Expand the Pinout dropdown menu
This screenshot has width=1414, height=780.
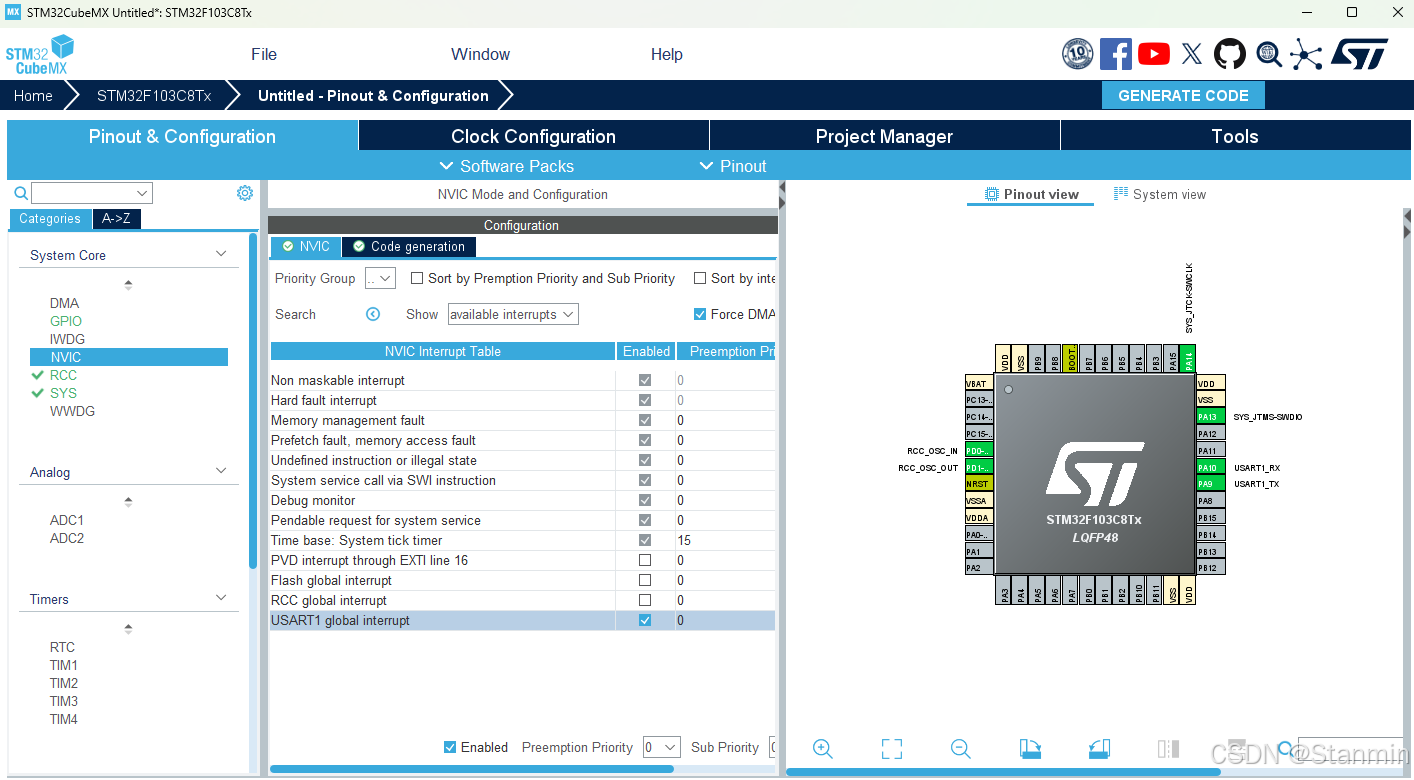pyautogui.click(x=733, y=166)
